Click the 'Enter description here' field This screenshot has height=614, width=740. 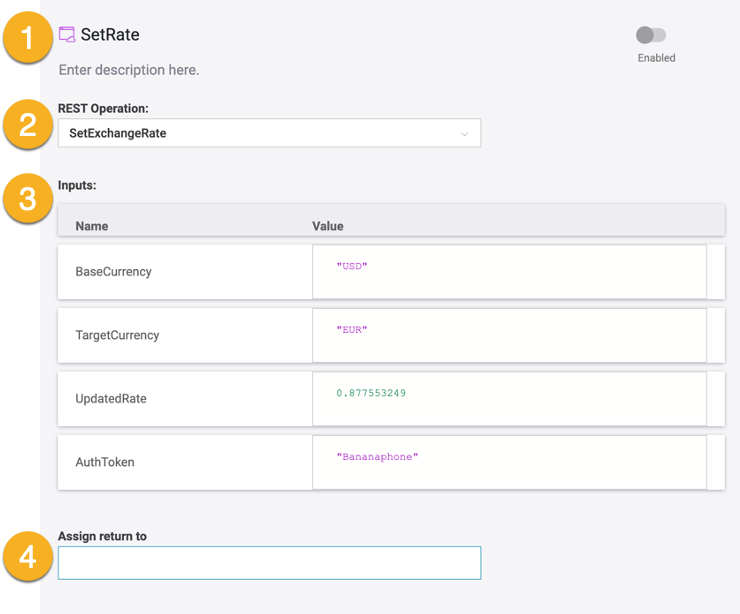click(129, 70)
